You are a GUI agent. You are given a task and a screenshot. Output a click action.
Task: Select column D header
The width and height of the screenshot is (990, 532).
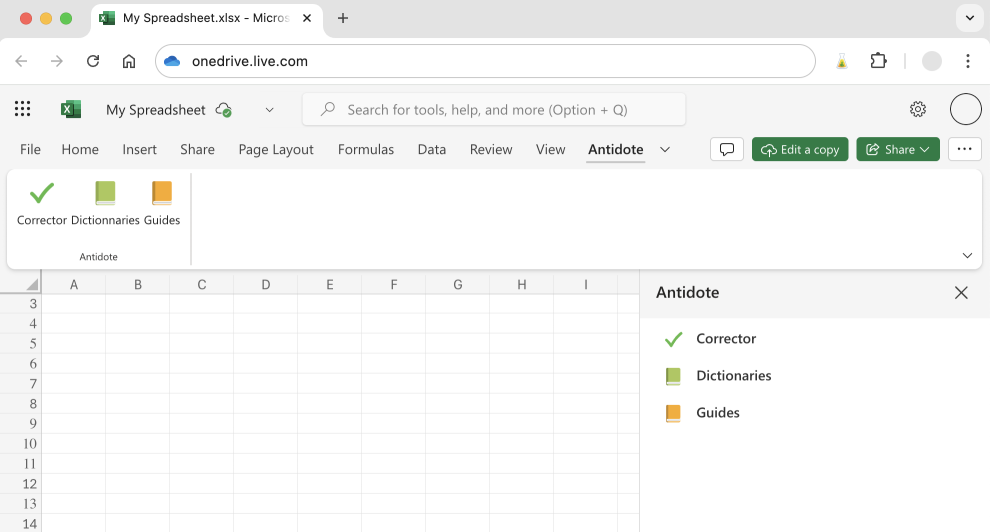click(266, 285)
